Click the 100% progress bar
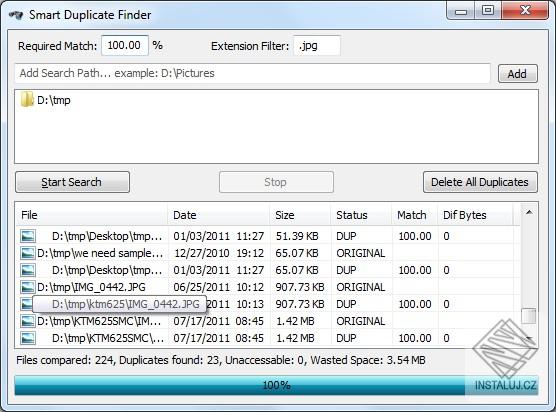Image resolution: width=556 pixels, height=412 pixels. pyautogui.click(x=276, y=385)
